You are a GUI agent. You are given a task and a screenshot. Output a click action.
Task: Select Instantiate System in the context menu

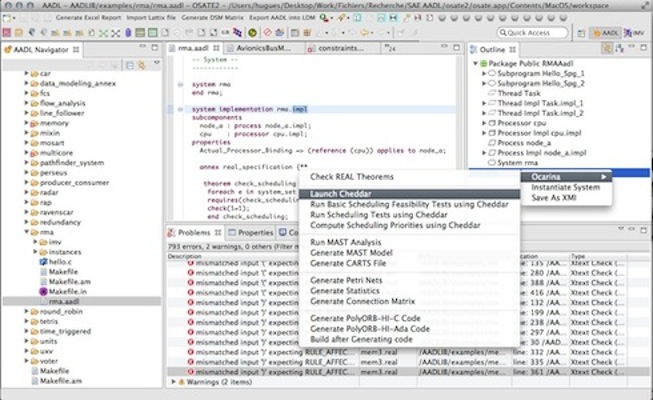pos(566,188)
